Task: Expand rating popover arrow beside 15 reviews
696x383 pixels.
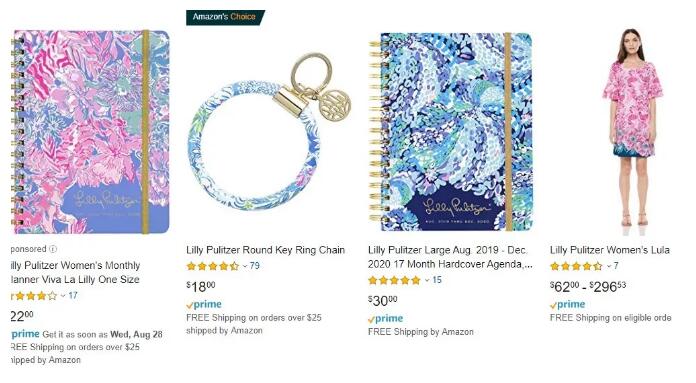Action: (x=427, y=280)
